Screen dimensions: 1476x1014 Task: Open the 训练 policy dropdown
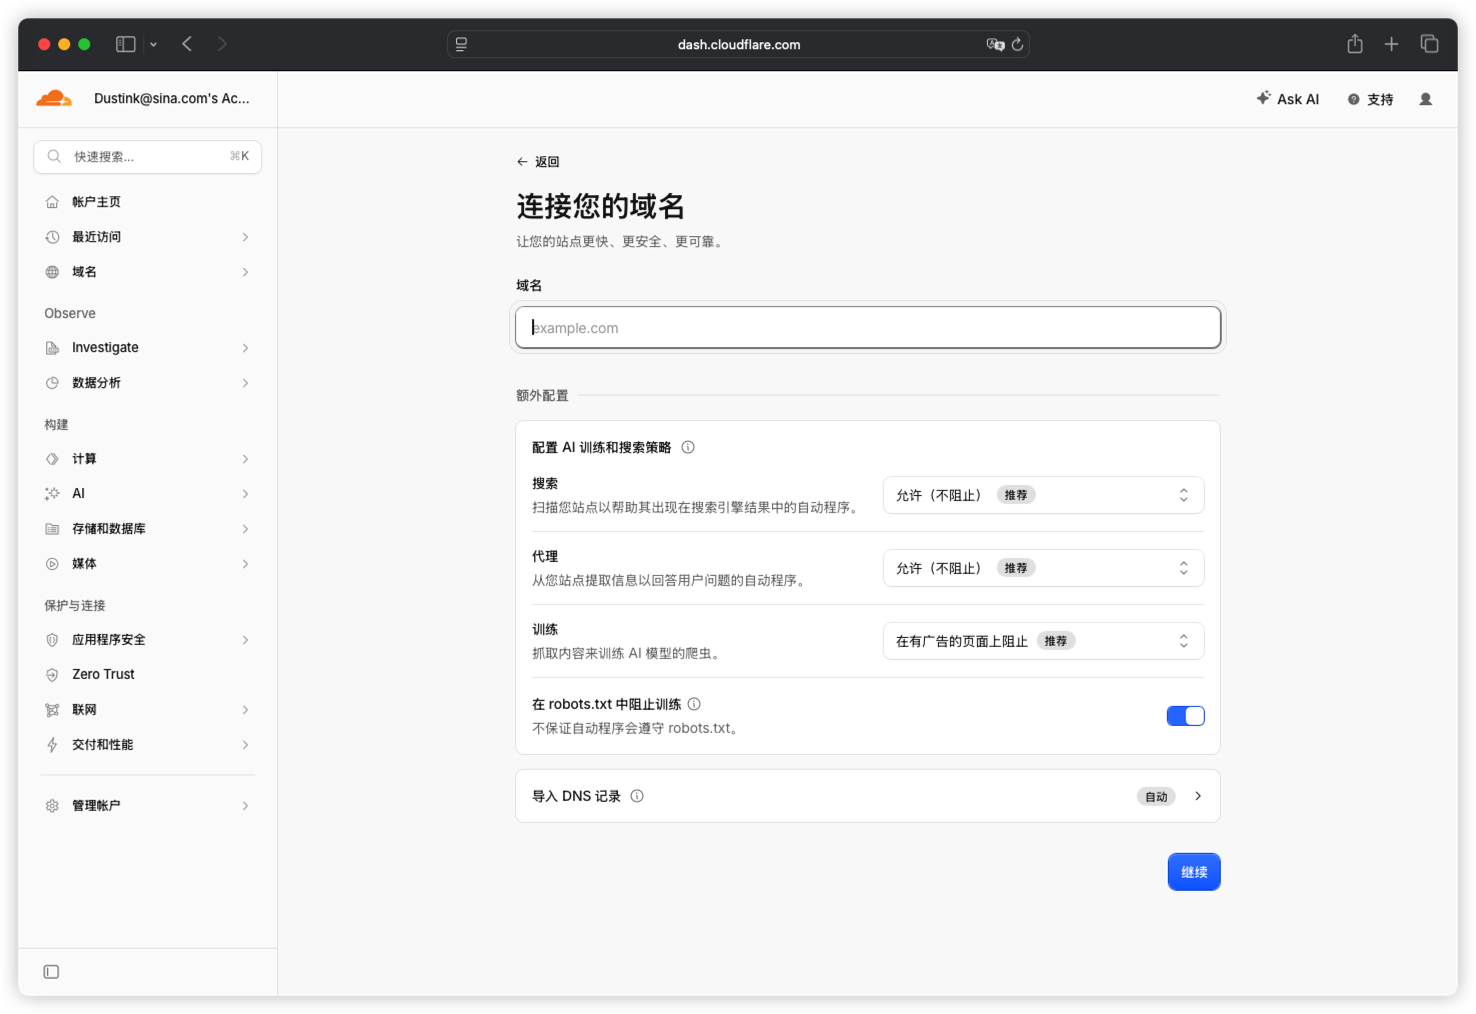1043,641
